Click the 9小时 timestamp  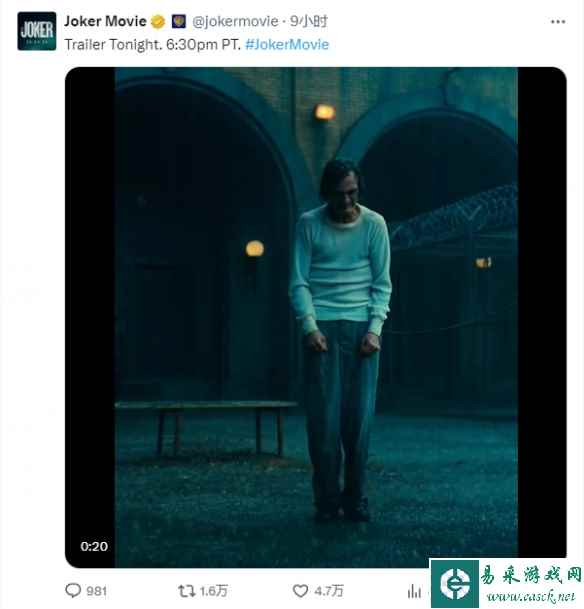pos(309,21)
